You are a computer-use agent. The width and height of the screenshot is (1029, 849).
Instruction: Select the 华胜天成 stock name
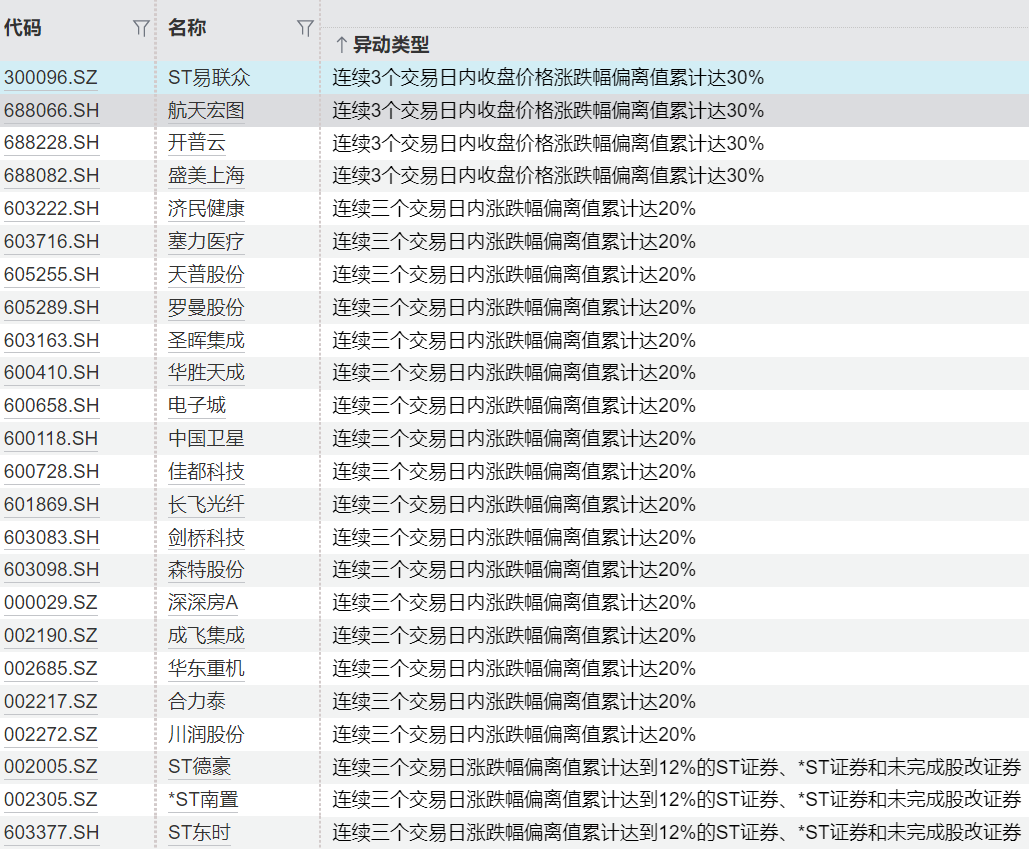pos(206,373)
